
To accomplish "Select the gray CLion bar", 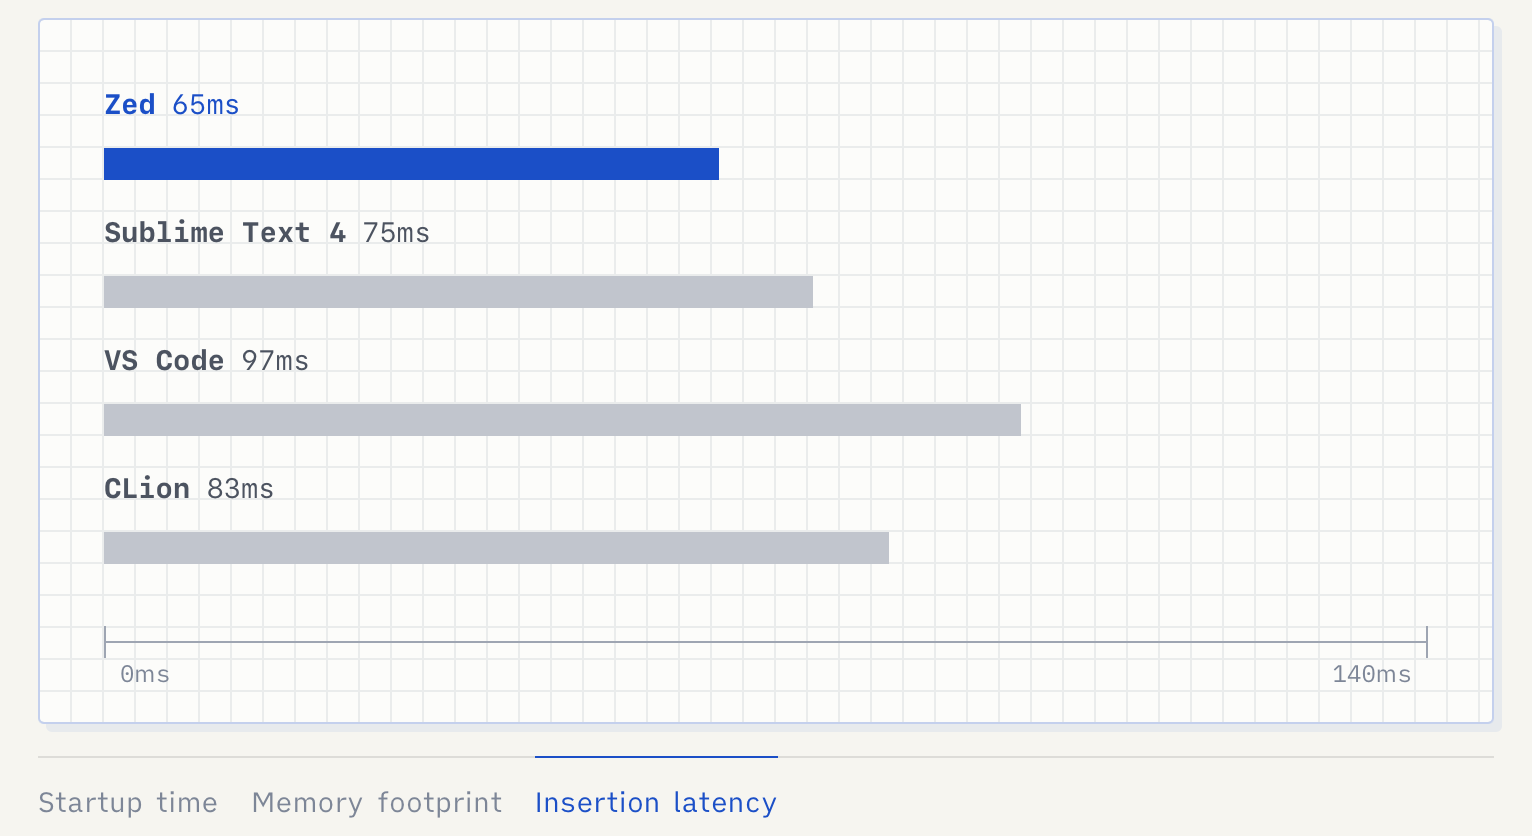I will coord(496,548).
